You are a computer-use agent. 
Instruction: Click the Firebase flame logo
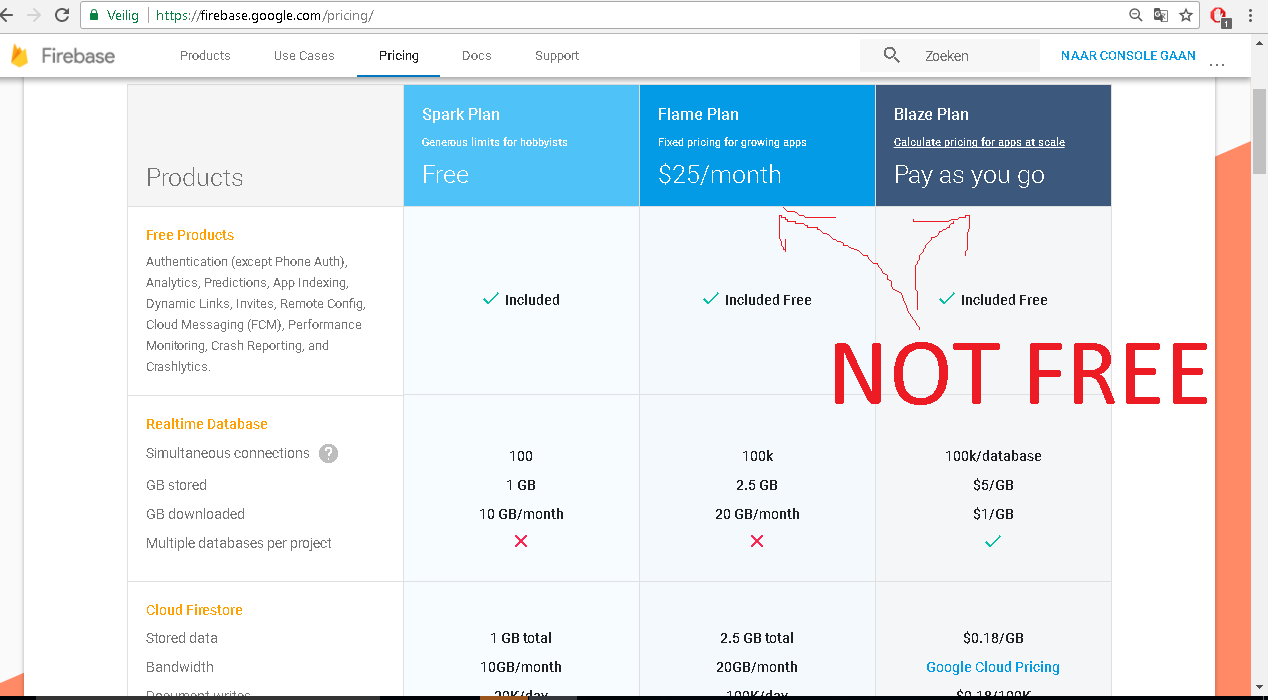pyautogui.click(x=19, y=56)
